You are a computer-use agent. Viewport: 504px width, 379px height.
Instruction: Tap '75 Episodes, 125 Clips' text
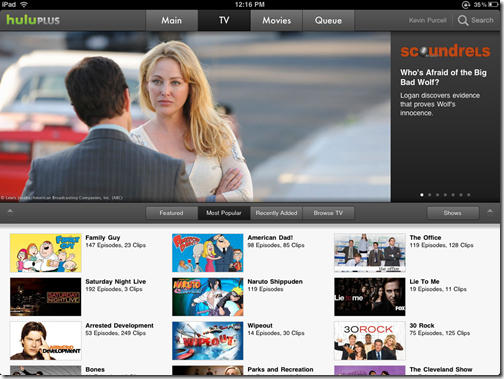(440, 333)
